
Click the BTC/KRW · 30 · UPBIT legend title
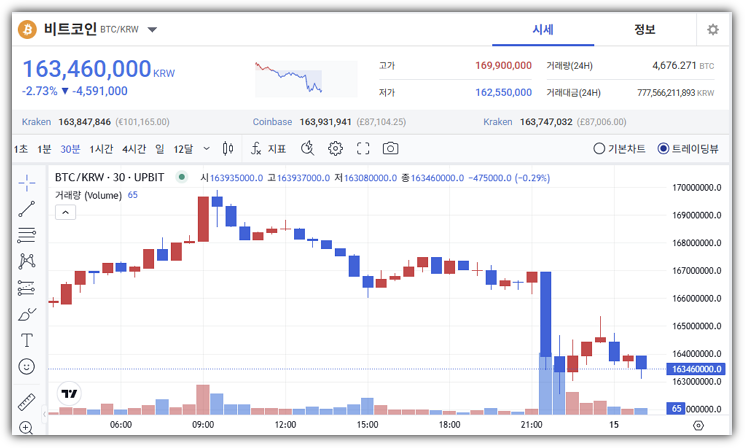pyautogui.click(x=109, y=178)
